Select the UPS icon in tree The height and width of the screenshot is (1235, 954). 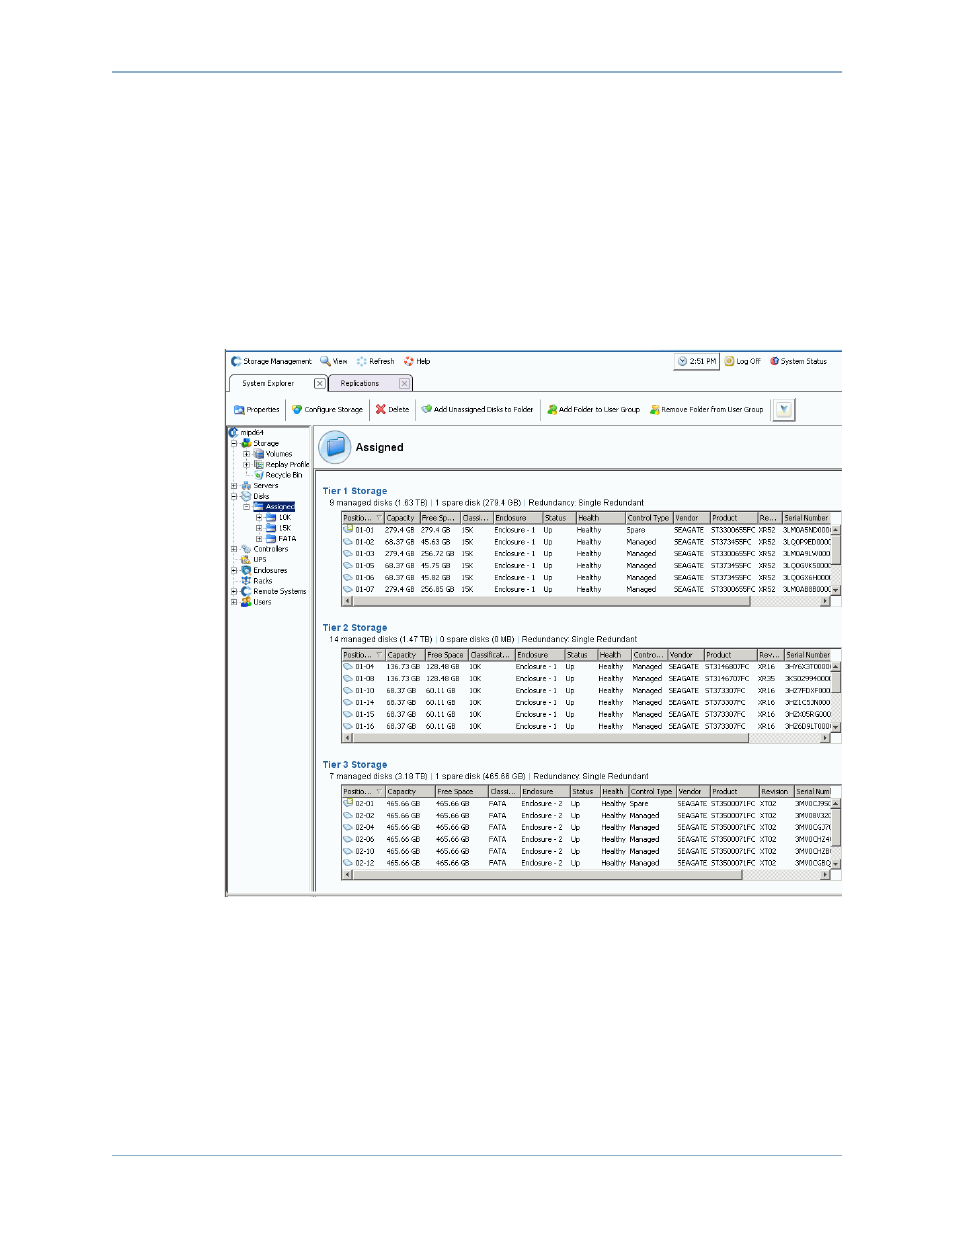click(x=246, y=560)
